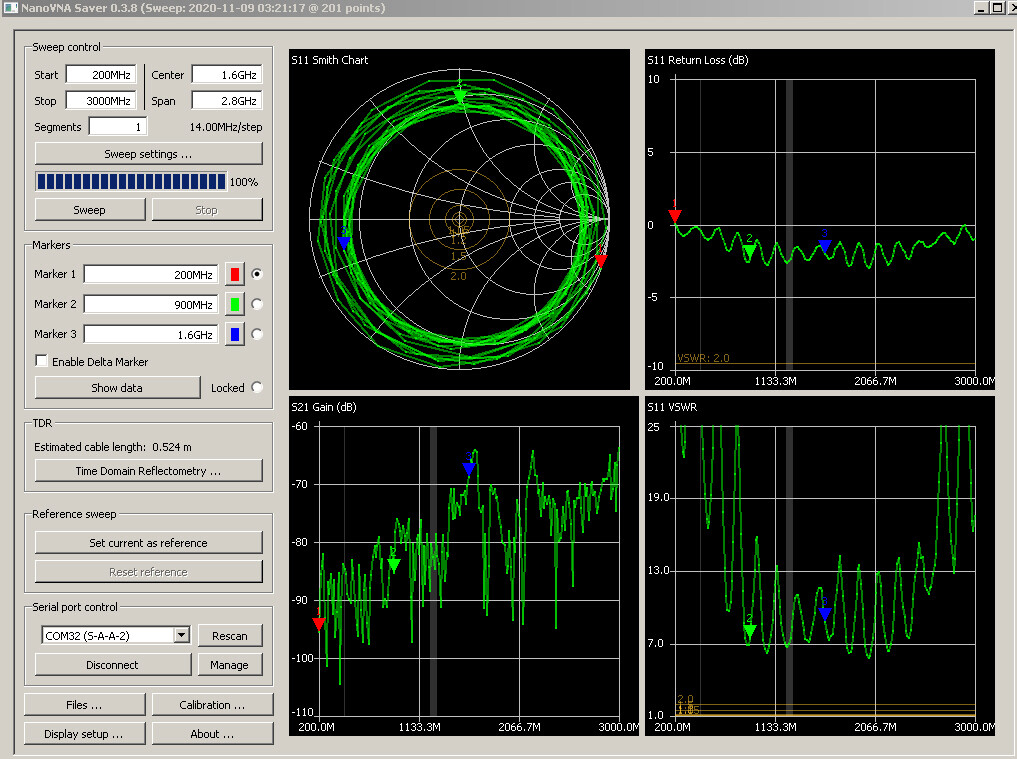The image size is (1017, 759).
Task: Edit the Marker 2 frequency field
Action: (151, 304)
